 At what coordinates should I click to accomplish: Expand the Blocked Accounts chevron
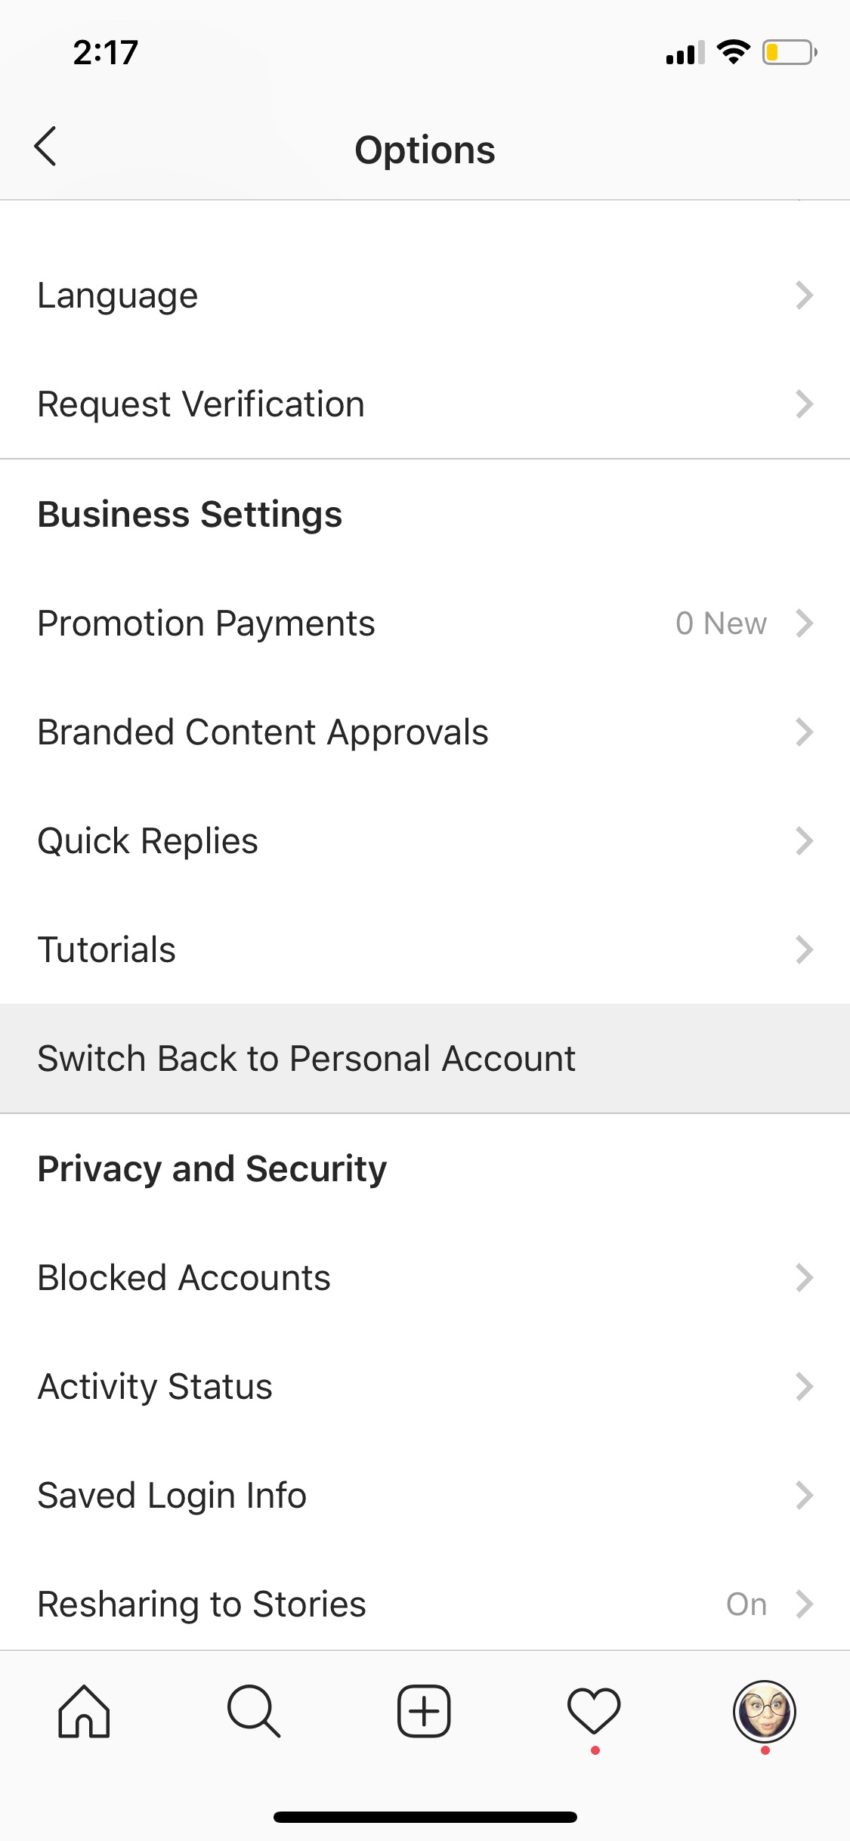tap(804, 1277)
